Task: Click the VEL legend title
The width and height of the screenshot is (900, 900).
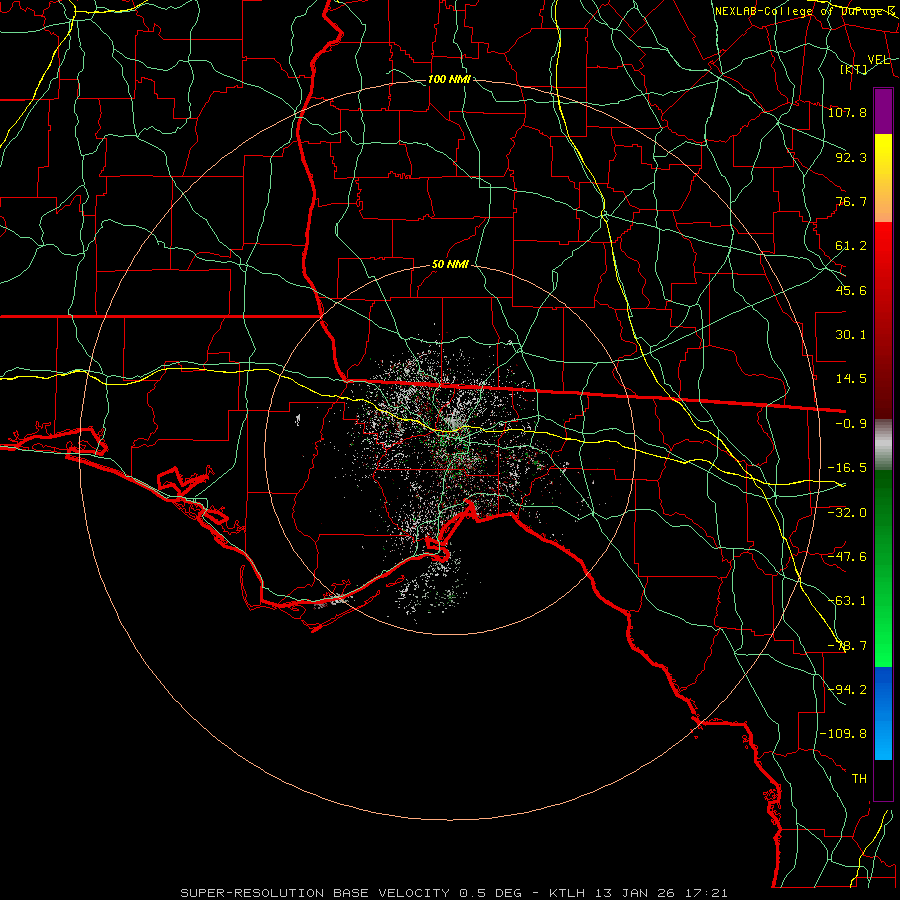Action: click(x=878, y=59)
